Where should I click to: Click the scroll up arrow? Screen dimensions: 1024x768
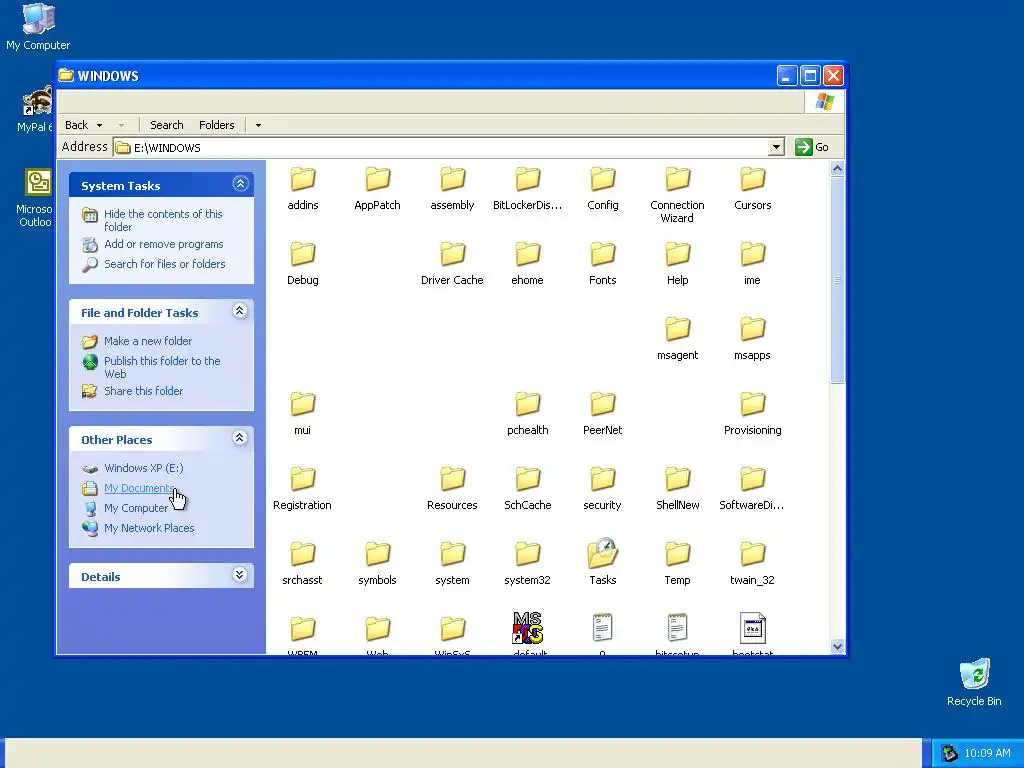(x=837, y=168)
